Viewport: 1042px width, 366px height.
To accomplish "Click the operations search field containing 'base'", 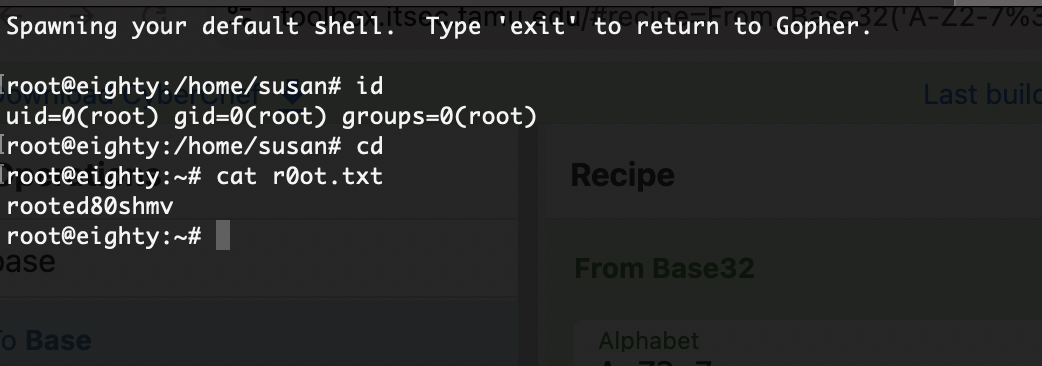I will [x=259, y=260].
